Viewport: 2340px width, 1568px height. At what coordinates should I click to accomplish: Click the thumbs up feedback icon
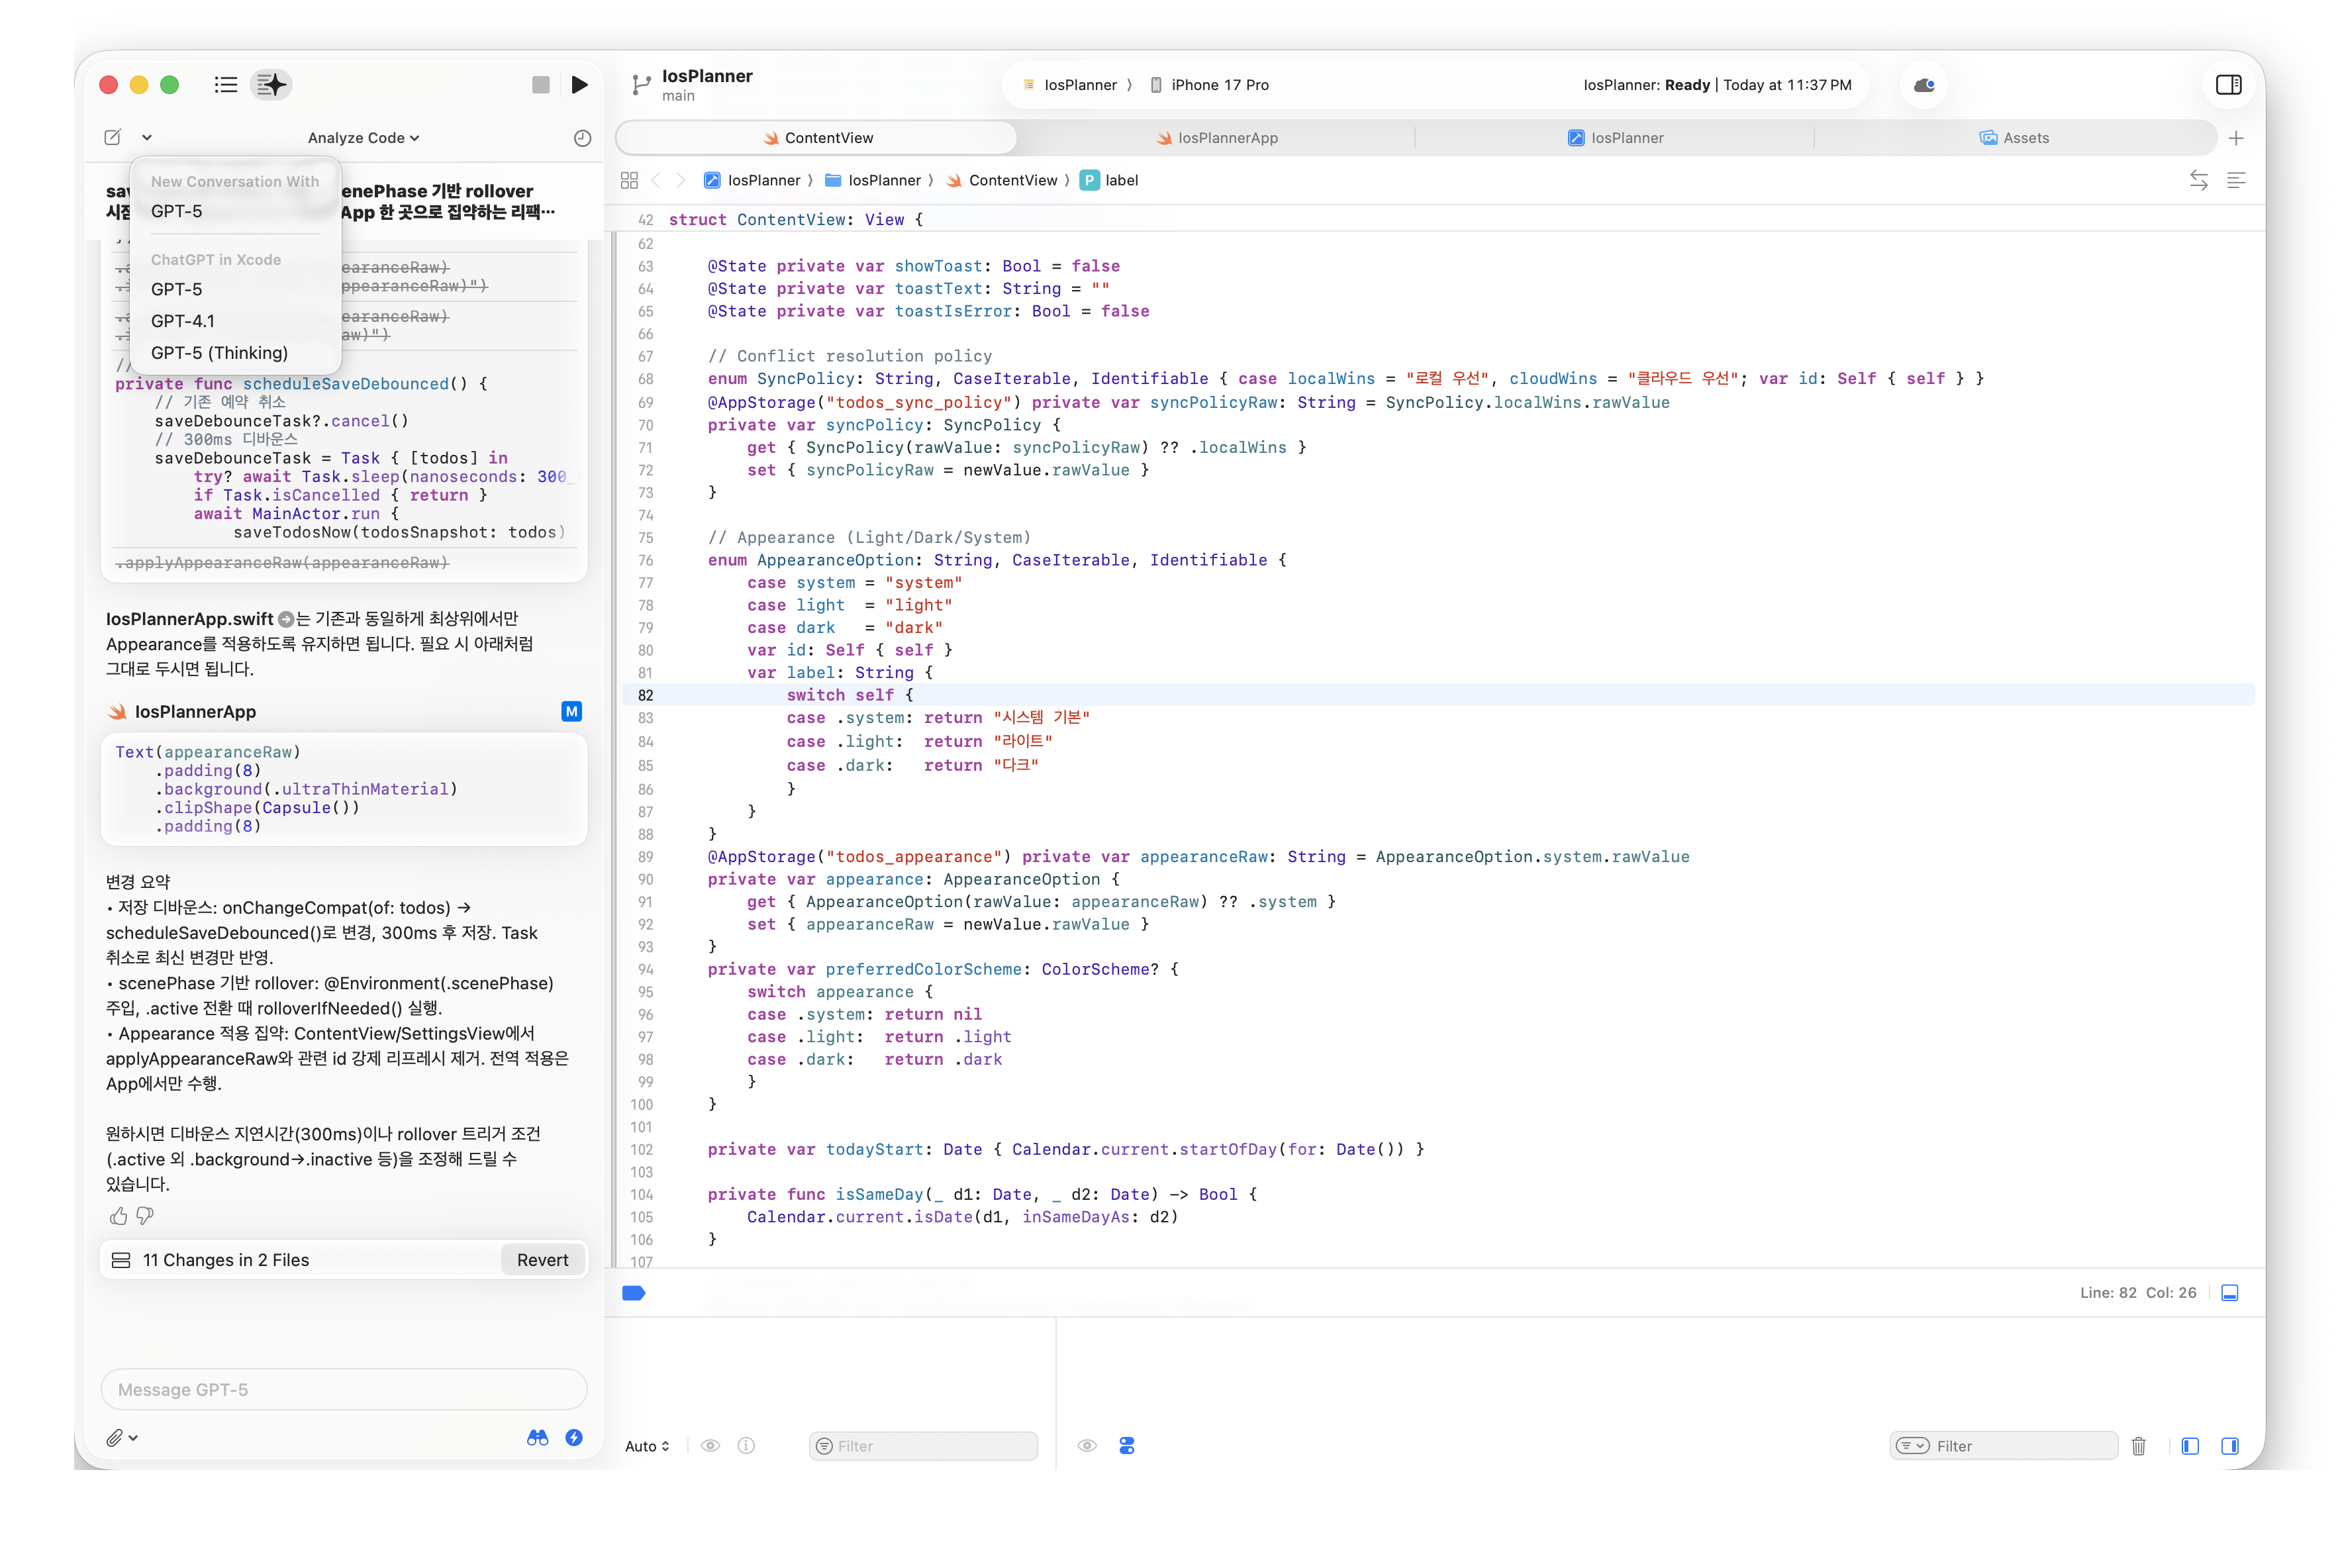point(118,1216)
